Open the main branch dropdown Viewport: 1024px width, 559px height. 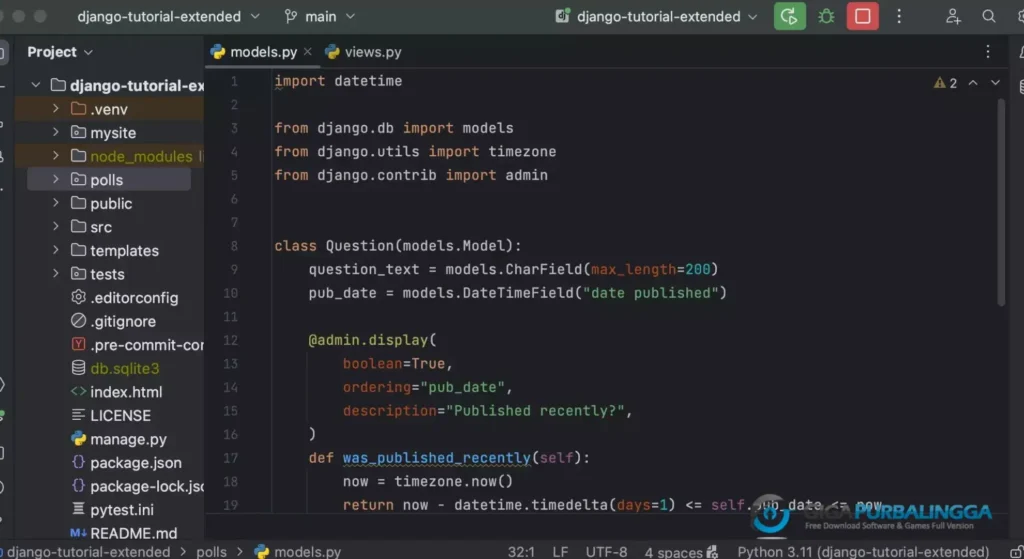pyautogui.click(x=320, y=16)
